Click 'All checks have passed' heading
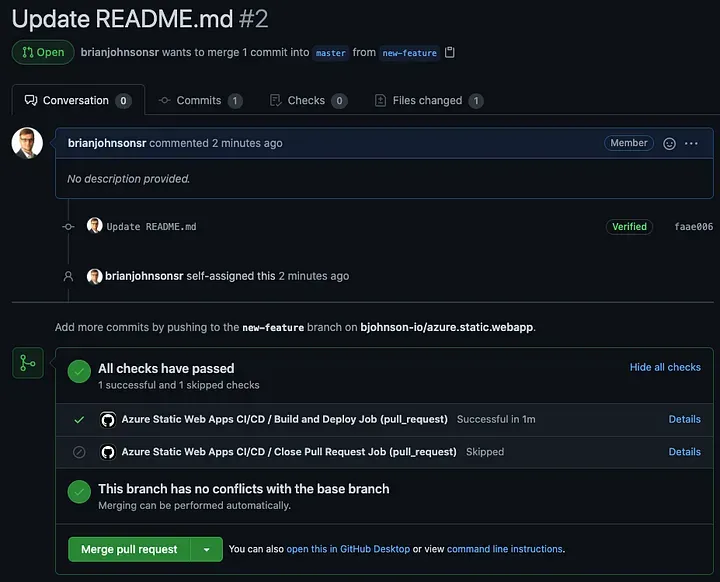Image resolution: width=720 pixels, height=582 pixels. 166,368
